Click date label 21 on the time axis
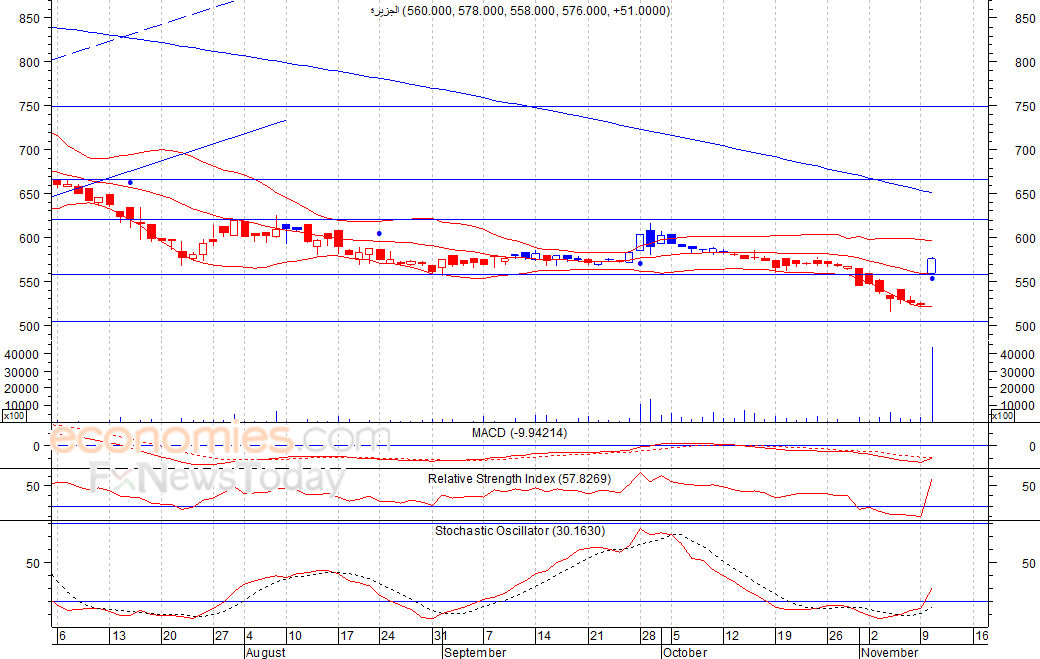The image size is (1040, 659). coord(597,636)
